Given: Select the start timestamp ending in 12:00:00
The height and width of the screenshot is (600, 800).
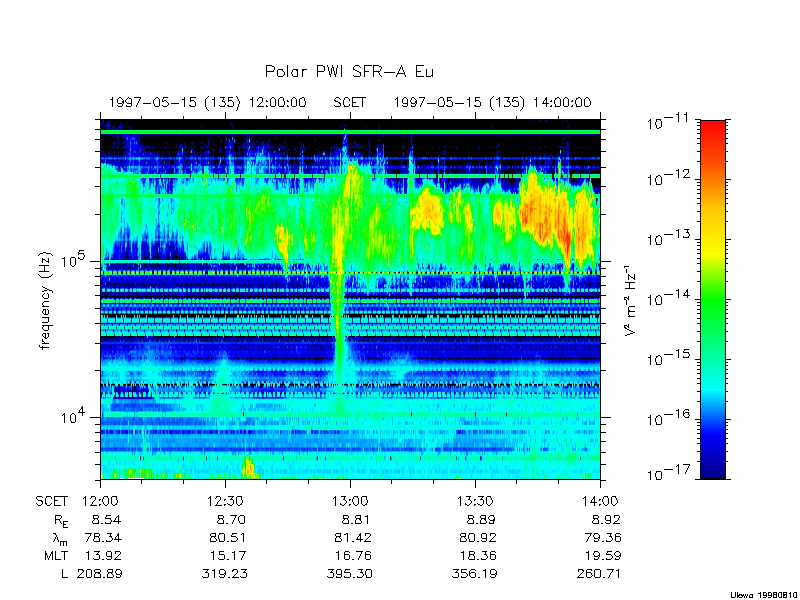Looking at the screenshot, I should coord(208,102).
